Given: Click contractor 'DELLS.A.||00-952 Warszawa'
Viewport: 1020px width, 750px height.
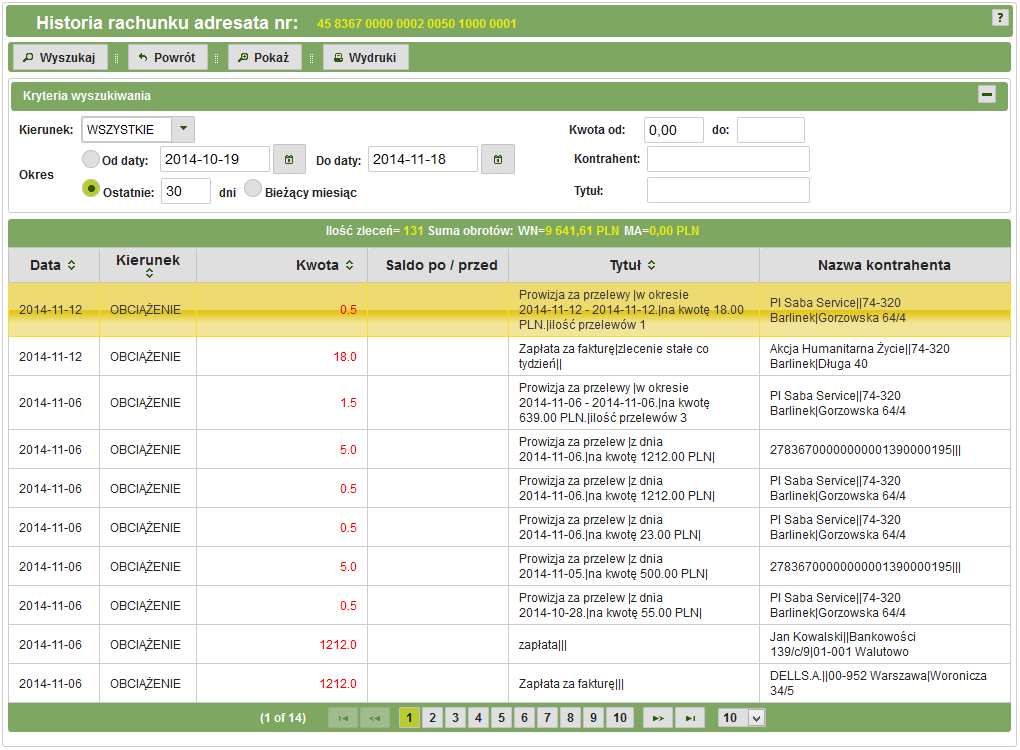Looking at the screenshot, I should [x=878, y=683].
